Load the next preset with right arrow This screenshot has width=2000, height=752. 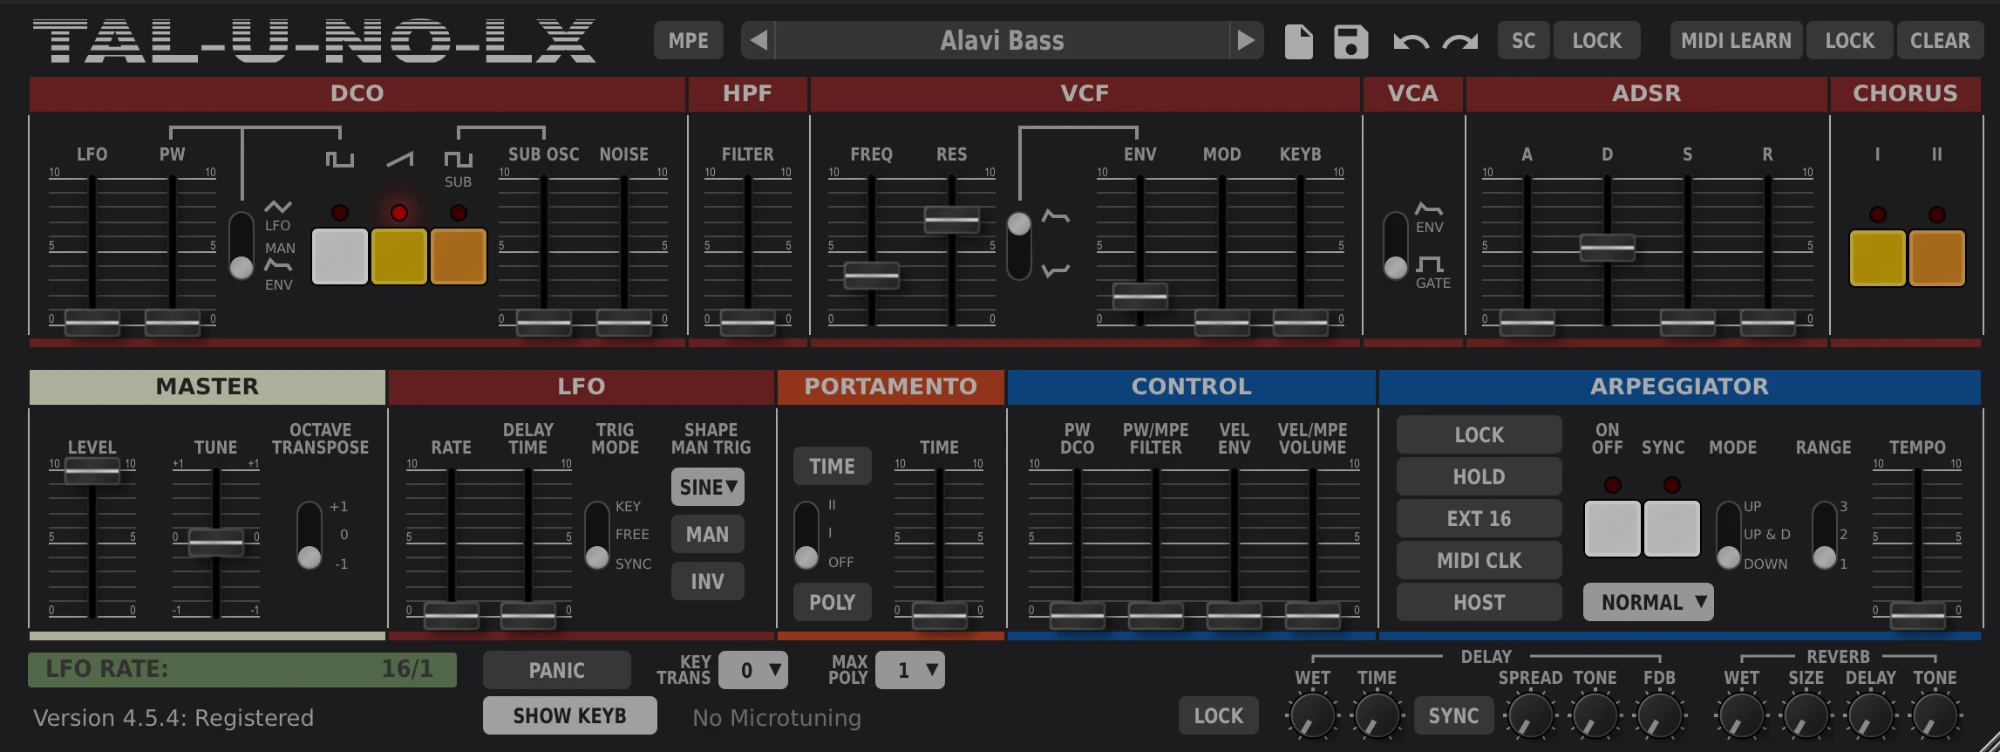[x=1246, y=41]
